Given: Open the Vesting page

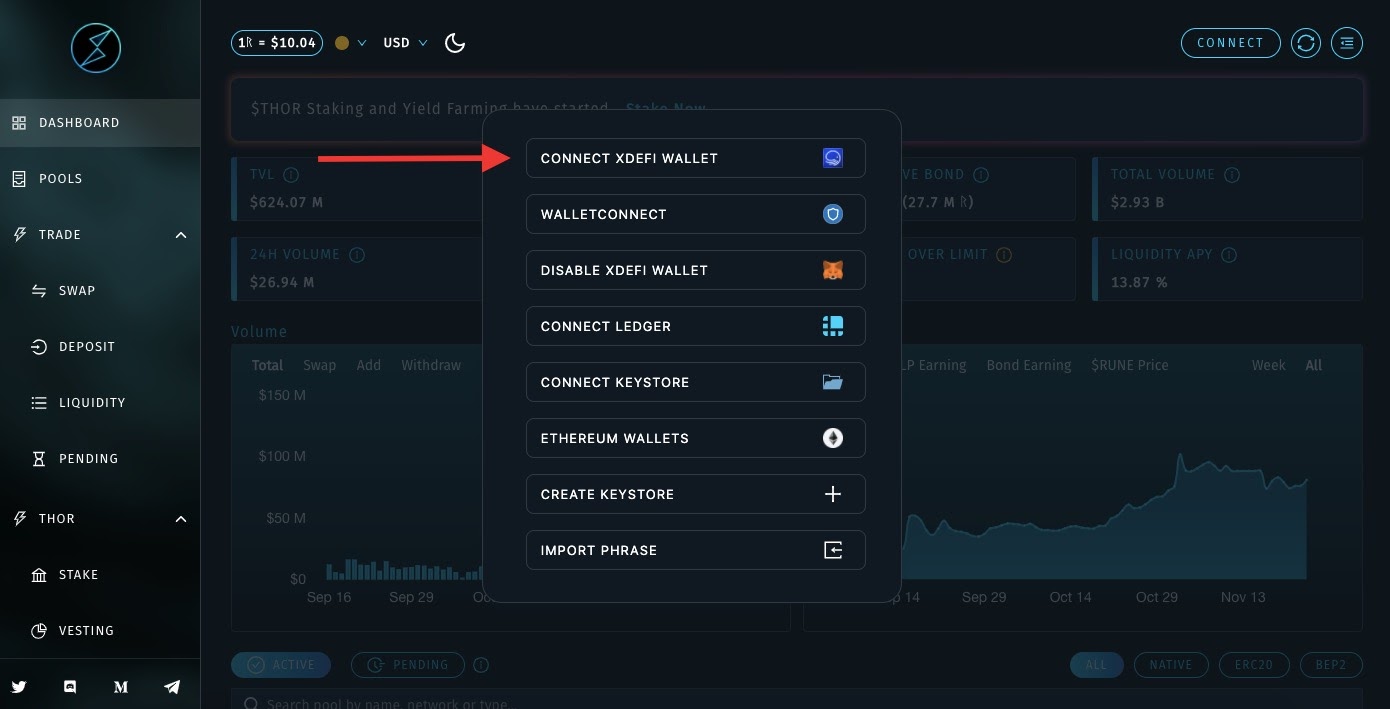Looking at the screenshot, I should 100,631.
